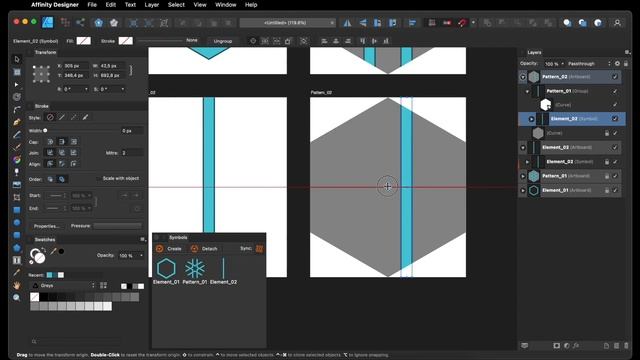This screenshot has height=360, width=640.
Task: Click the Flip Horizontal toolbar icon
Action: [347, 23]
